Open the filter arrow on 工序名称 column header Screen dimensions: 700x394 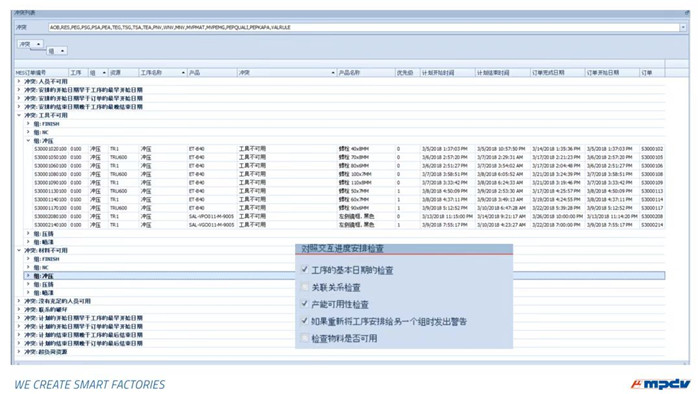183,72
